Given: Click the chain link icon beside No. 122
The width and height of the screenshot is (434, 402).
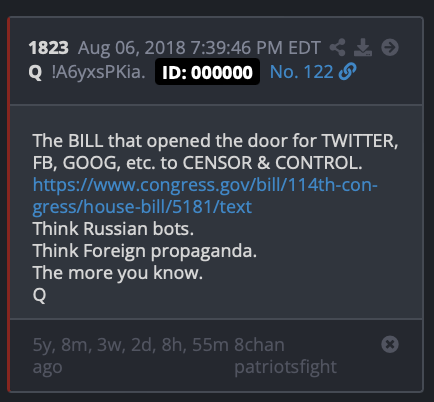Looking at the screenshot, I should coord(347,72).
